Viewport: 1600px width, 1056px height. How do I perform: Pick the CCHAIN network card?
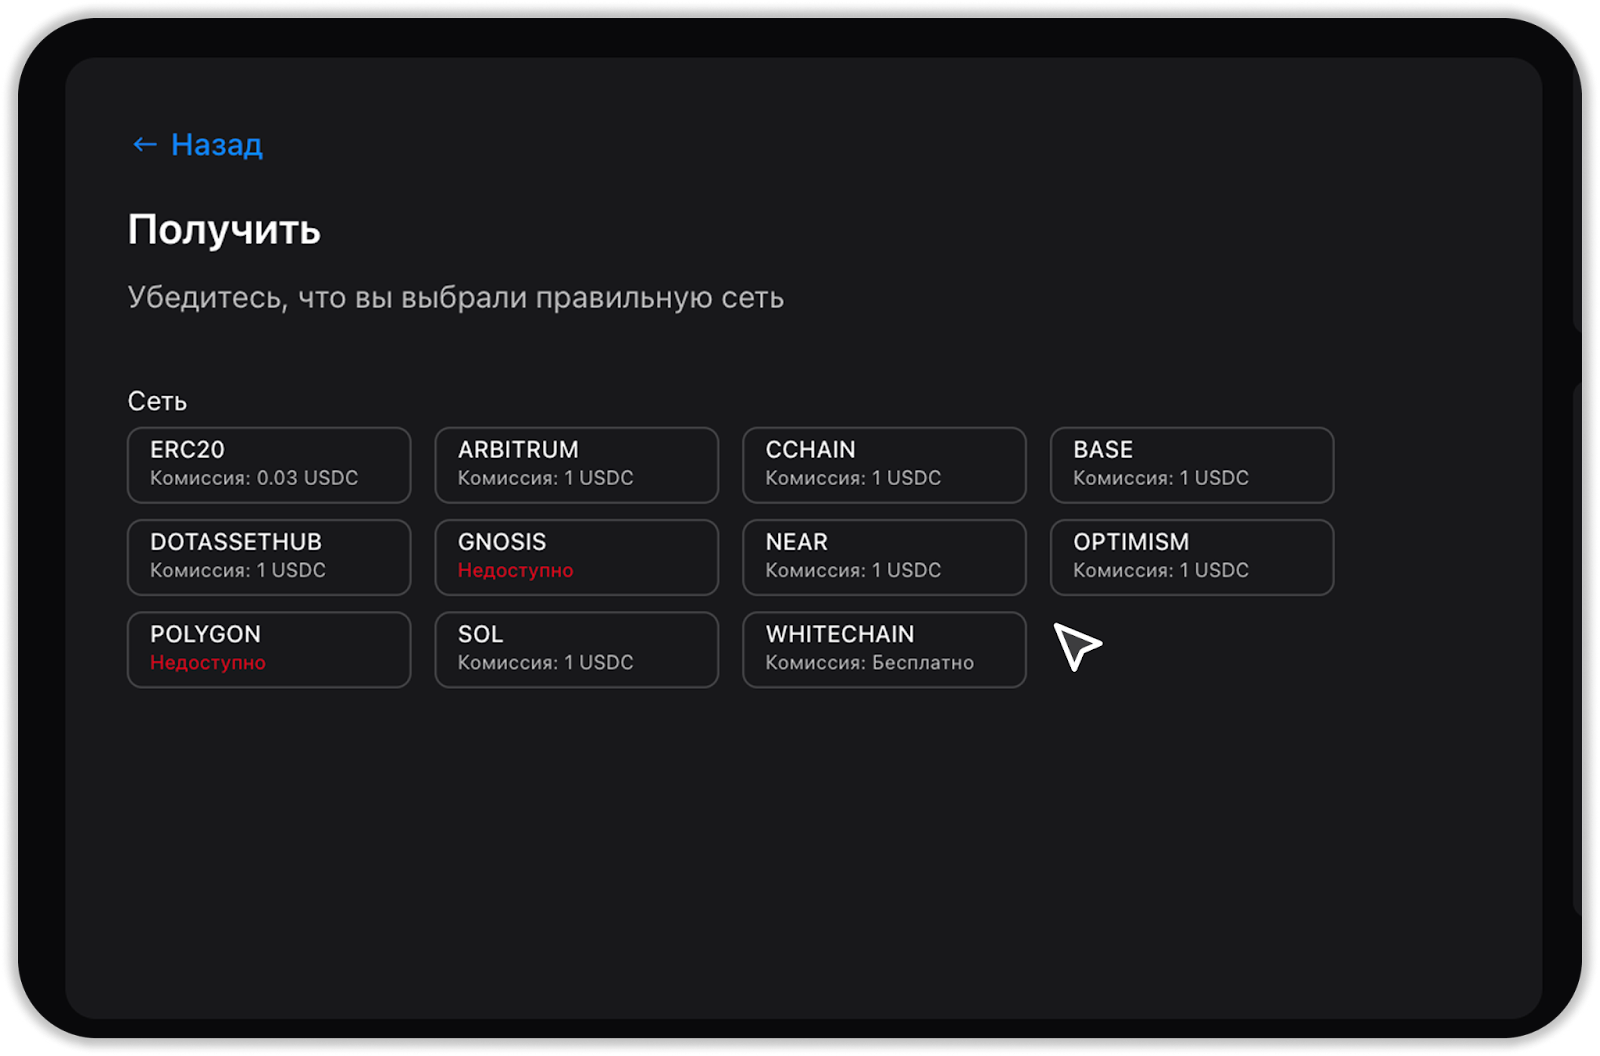coord(884,464)
